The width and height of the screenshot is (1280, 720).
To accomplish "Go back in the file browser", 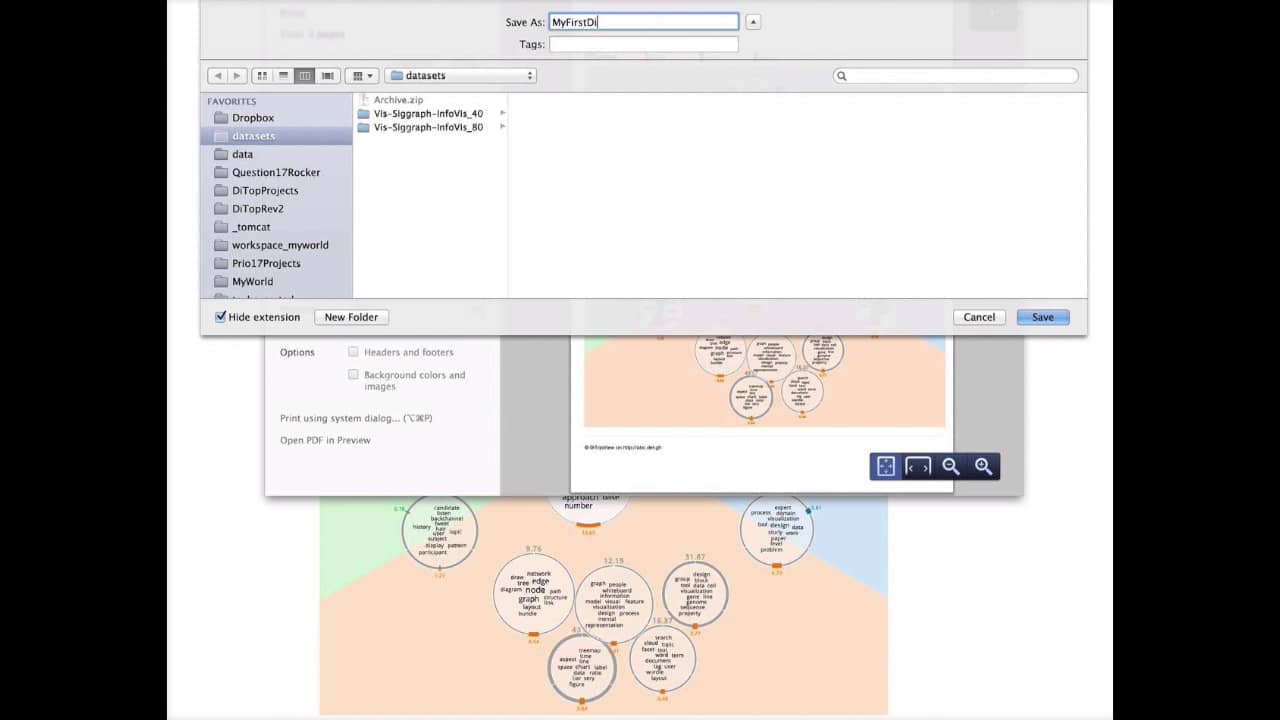I will click(x=218, y=75).
